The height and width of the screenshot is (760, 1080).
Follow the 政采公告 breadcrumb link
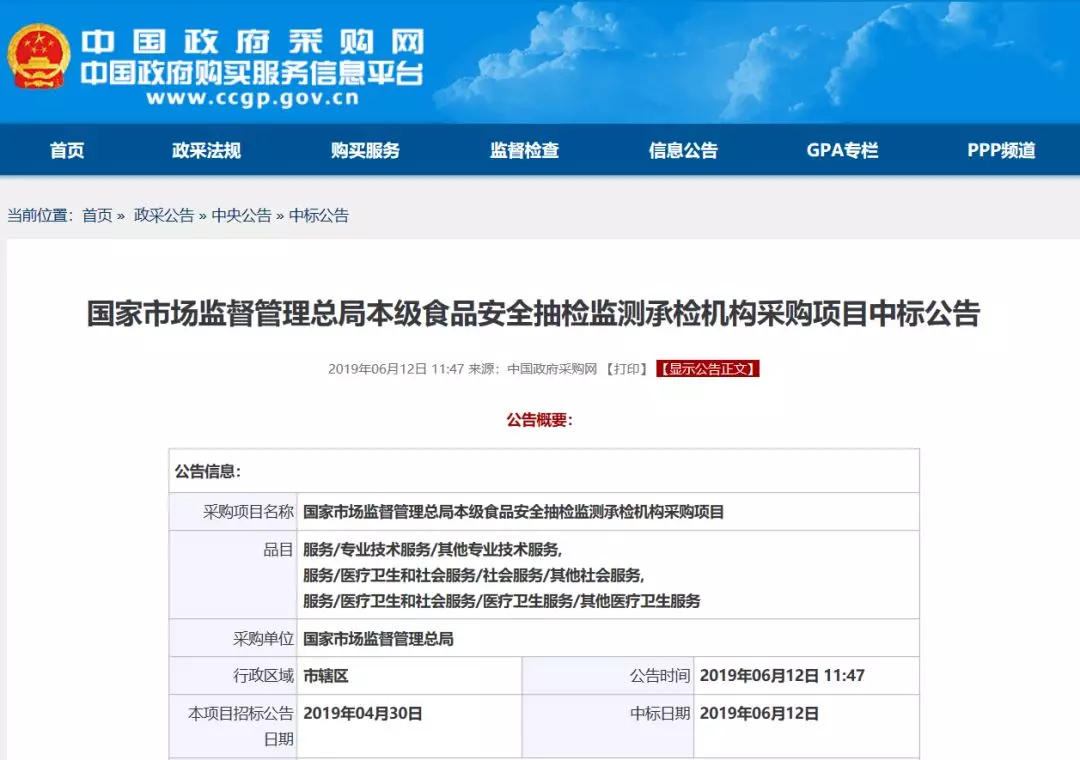point(164,216)
